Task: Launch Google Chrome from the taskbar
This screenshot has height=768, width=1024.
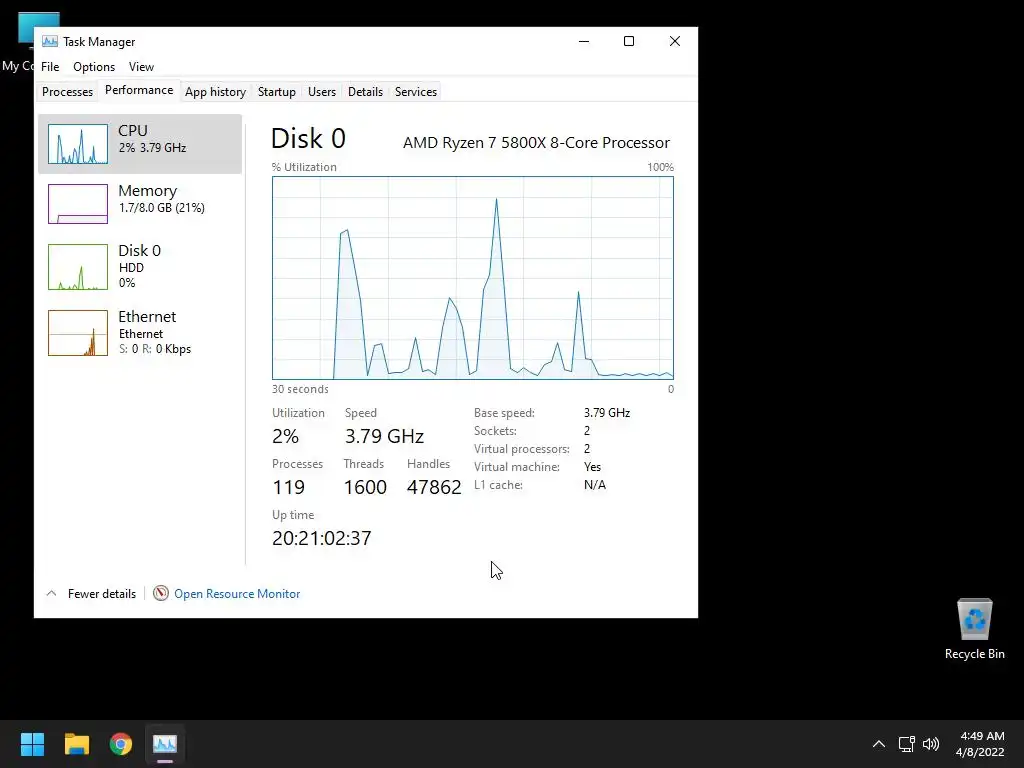Action: [121, 744]
